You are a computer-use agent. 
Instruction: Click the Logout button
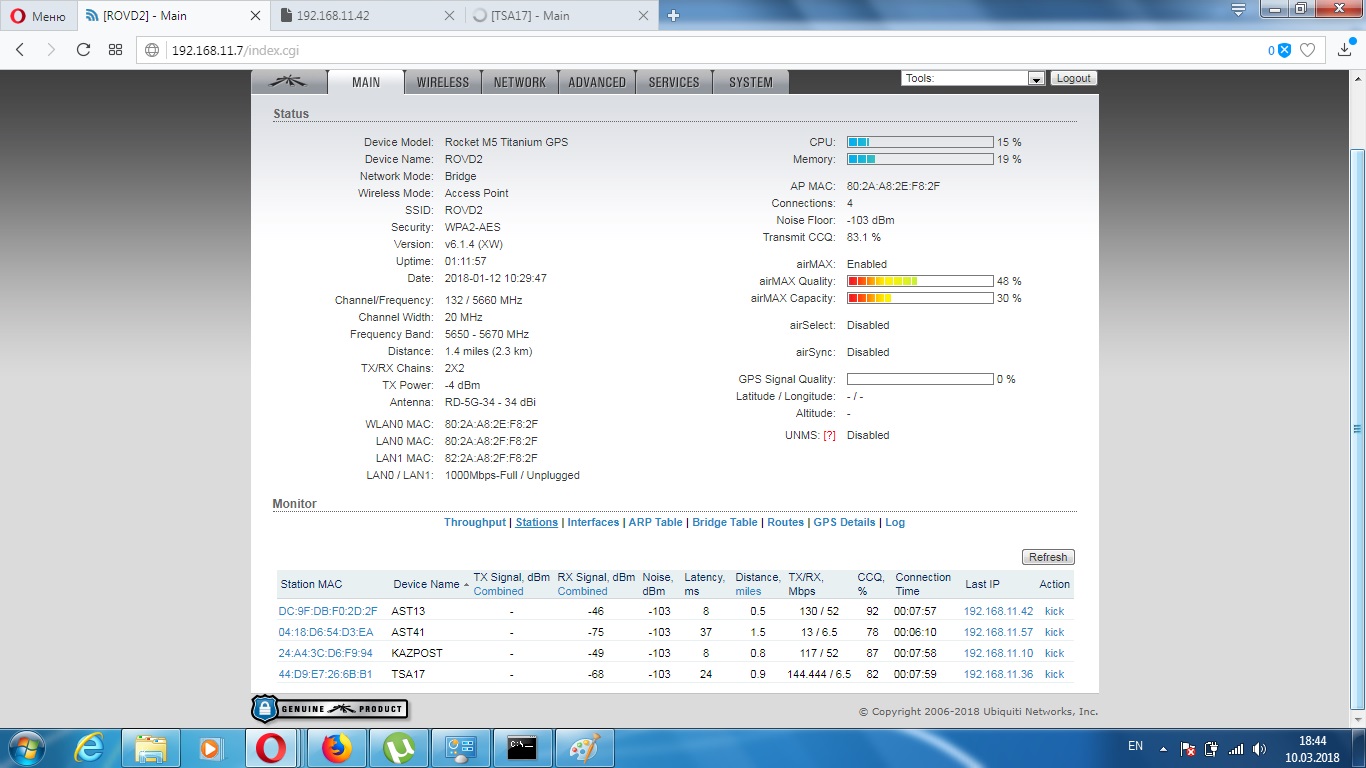point(1073,78)
